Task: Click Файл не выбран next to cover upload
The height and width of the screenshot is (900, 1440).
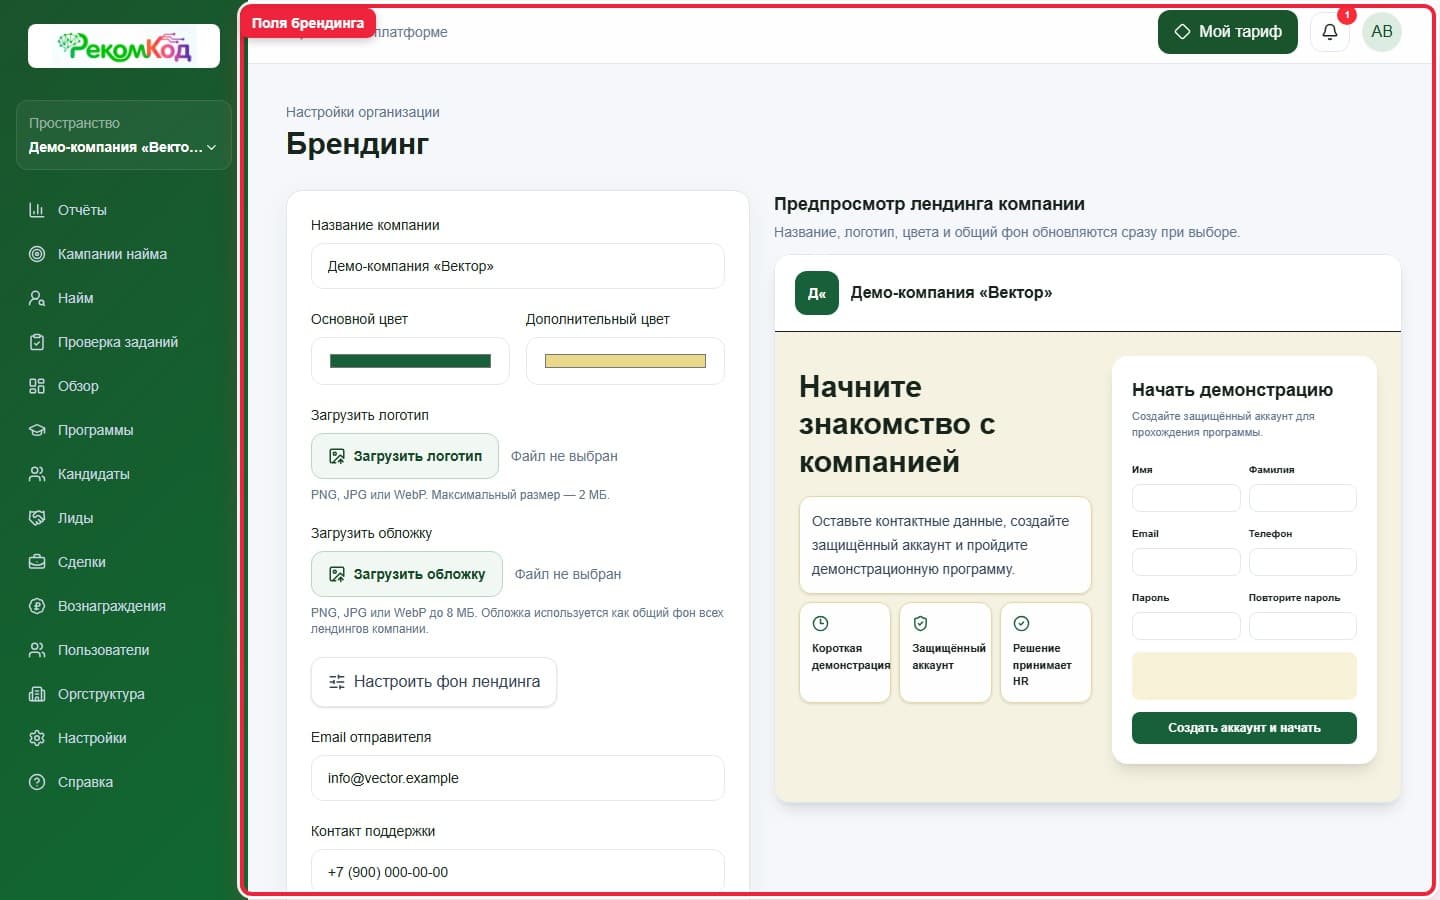Action: 568,574
